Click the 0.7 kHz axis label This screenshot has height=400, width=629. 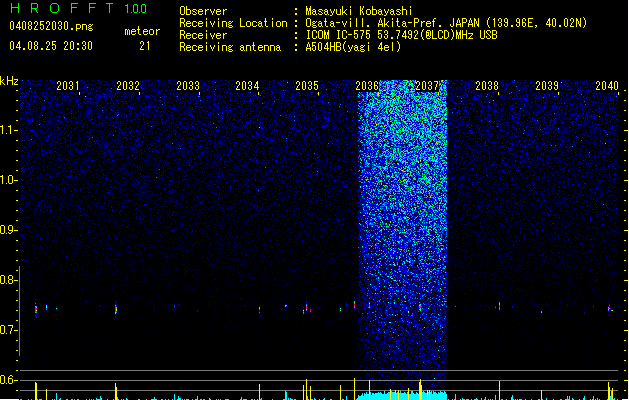pyautogui.click(x=9, y=330)
